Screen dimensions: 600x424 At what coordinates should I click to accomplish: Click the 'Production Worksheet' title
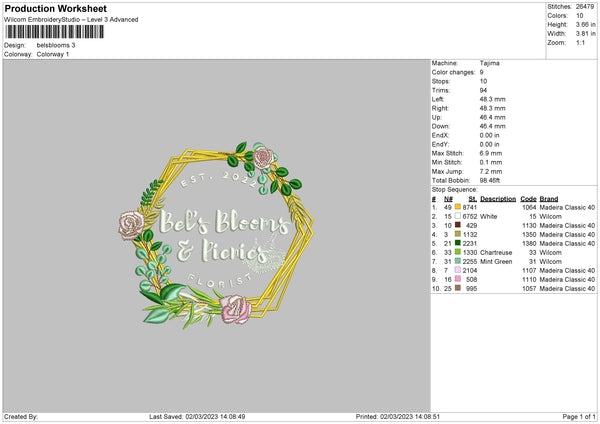[x=55, y=8]
